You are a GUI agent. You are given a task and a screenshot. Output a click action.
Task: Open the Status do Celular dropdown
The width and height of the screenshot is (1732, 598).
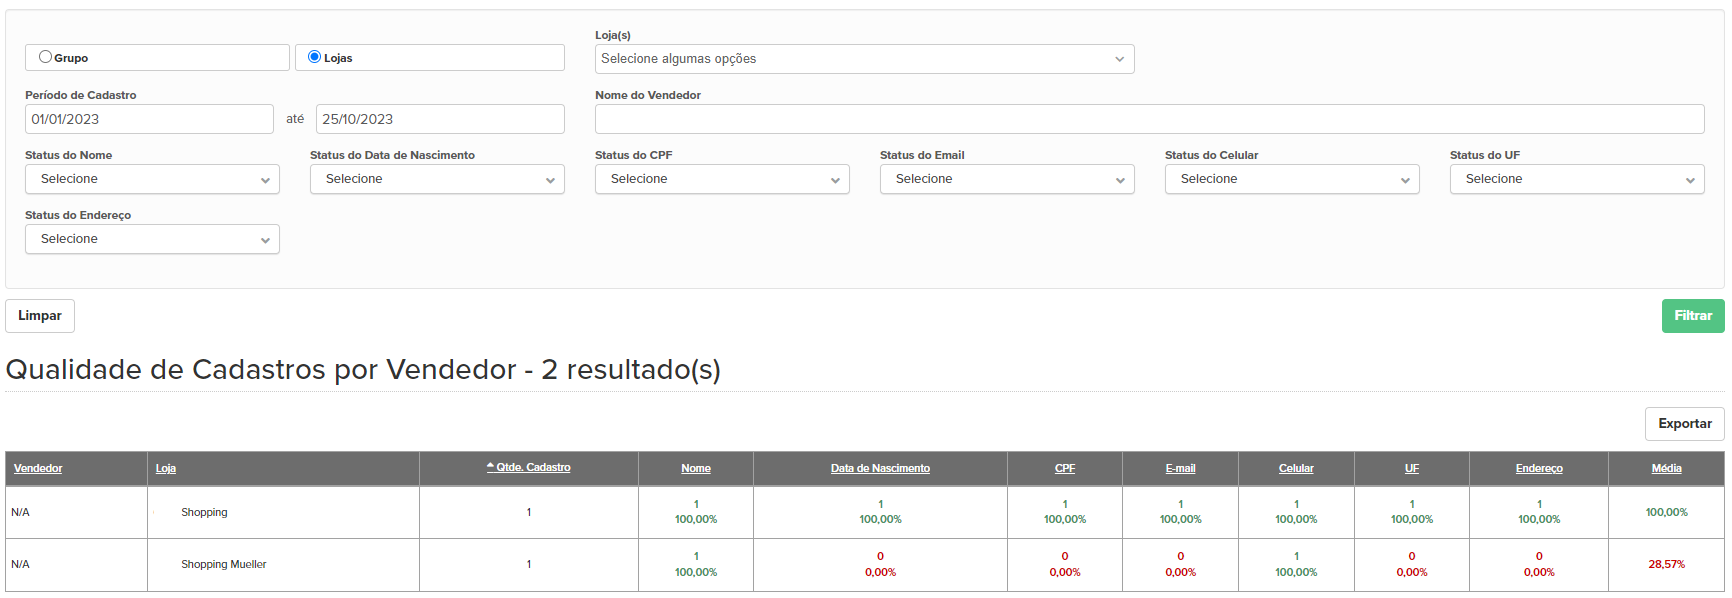coord(1292,179)
